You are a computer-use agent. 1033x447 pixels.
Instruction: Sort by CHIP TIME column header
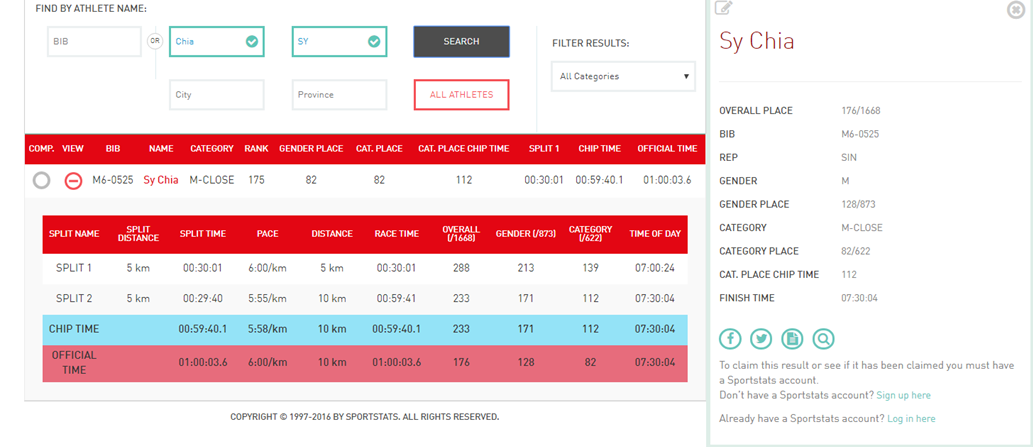600,149
